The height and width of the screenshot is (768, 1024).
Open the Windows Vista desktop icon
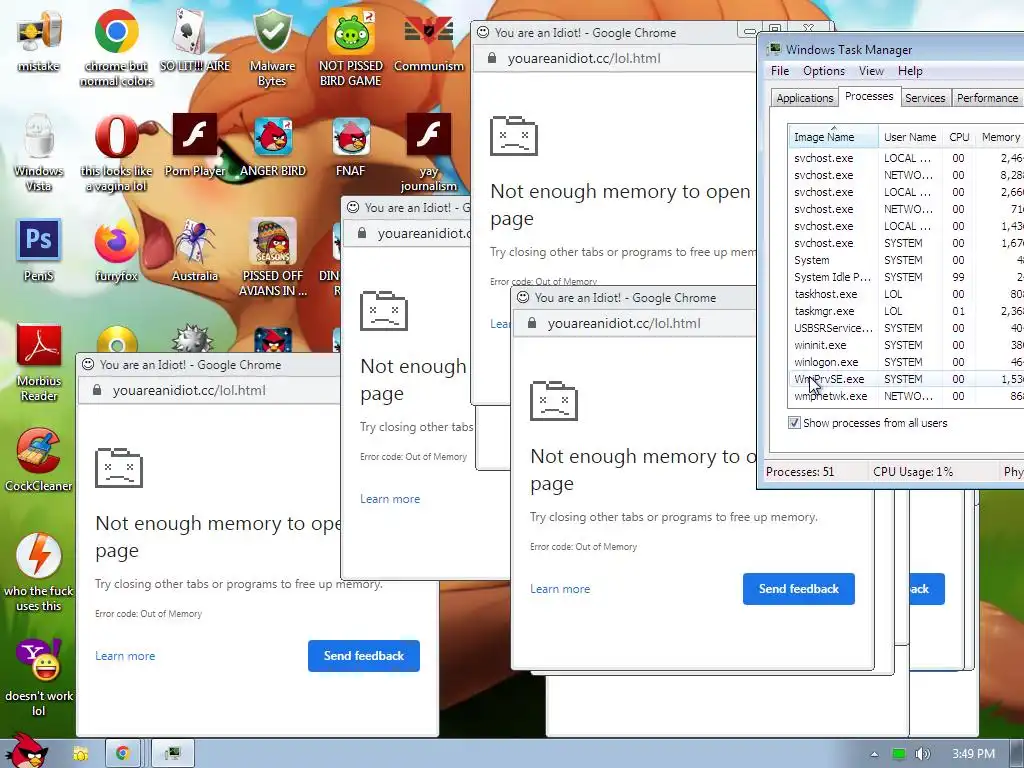pyautogui.click(x=39, y=152)
